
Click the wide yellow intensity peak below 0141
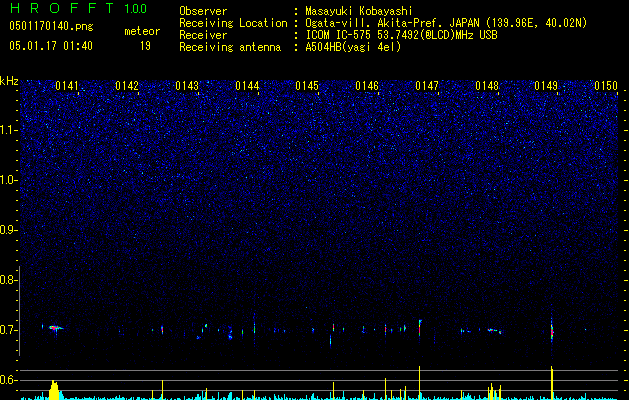point(54,390)
